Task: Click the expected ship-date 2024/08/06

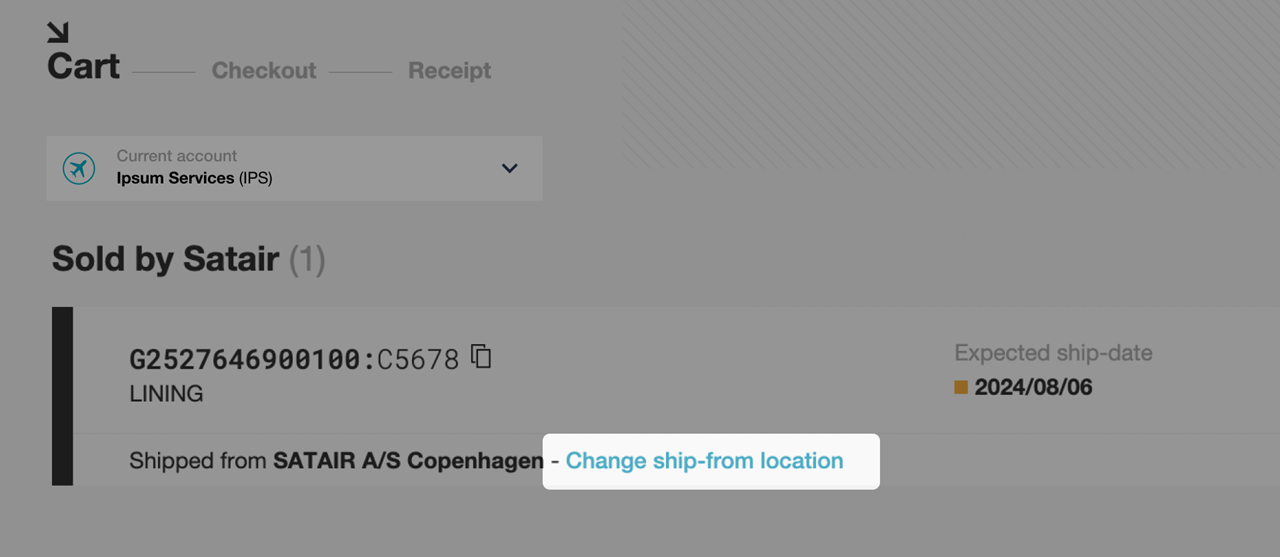Action: point(1033,387)
